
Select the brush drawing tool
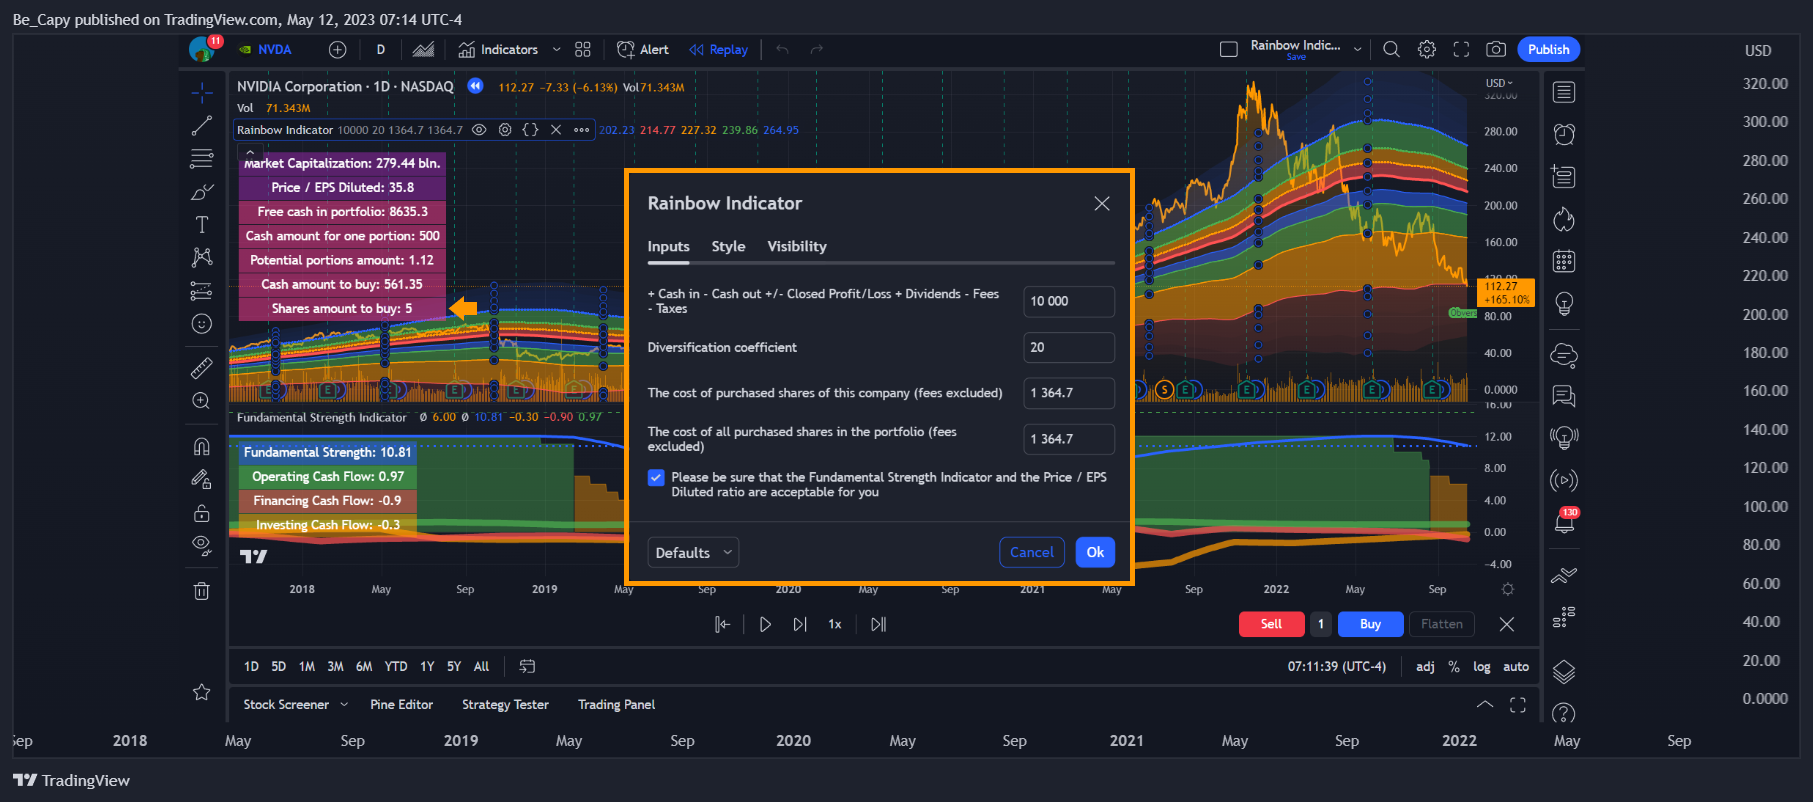pos(202,192)
